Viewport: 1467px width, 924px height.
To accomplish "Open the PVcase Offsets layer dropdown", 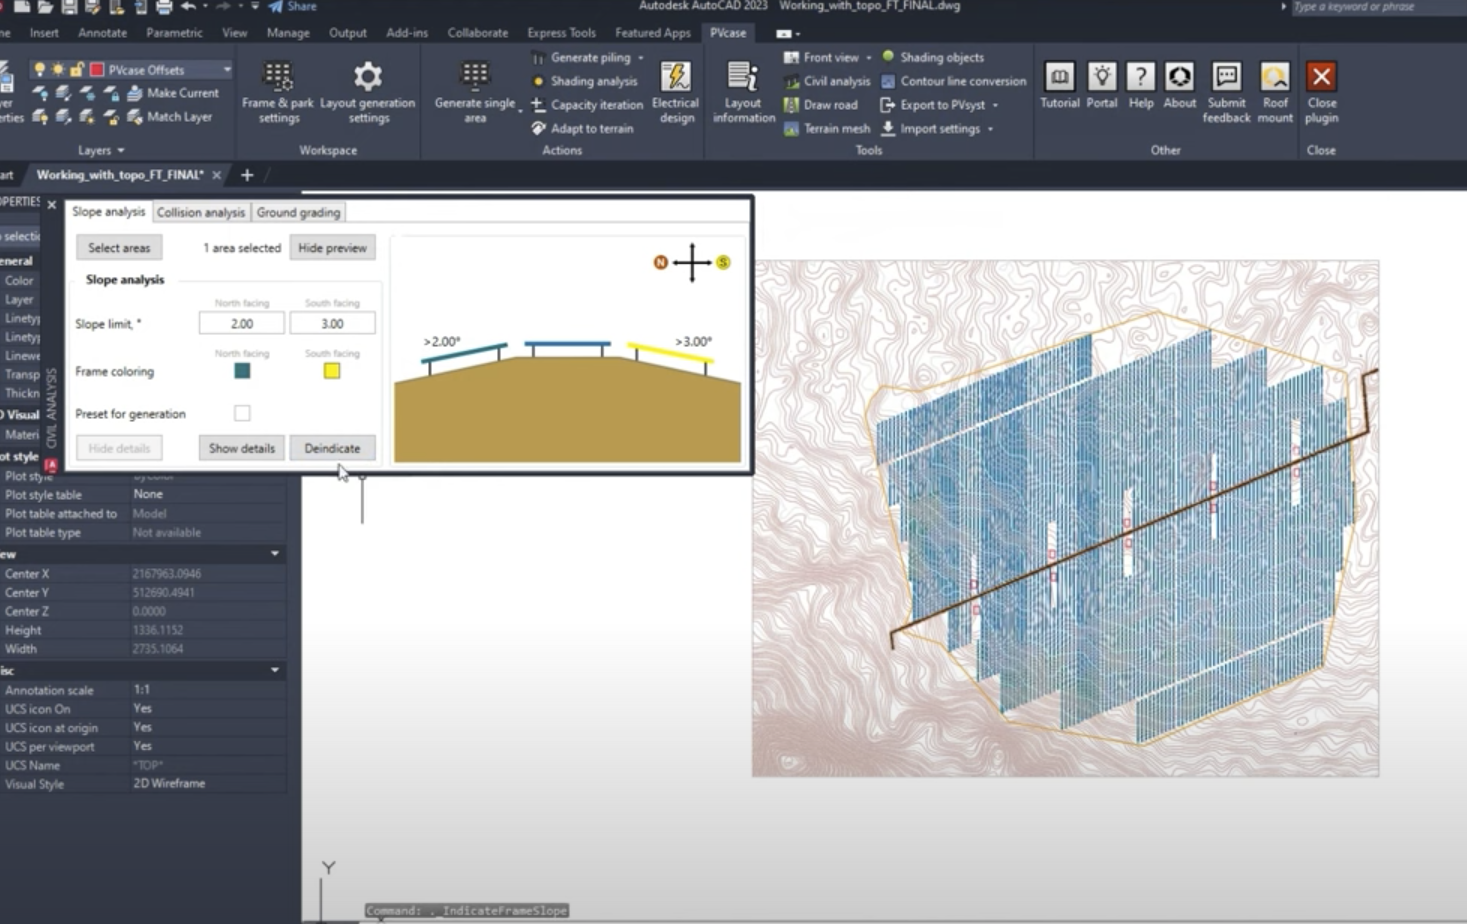I will tap(227, 70).
